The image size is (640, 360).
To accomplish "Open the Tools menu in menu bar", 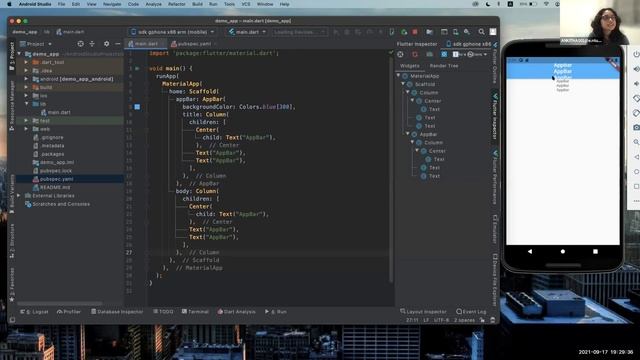I will (x=229, y=4).
